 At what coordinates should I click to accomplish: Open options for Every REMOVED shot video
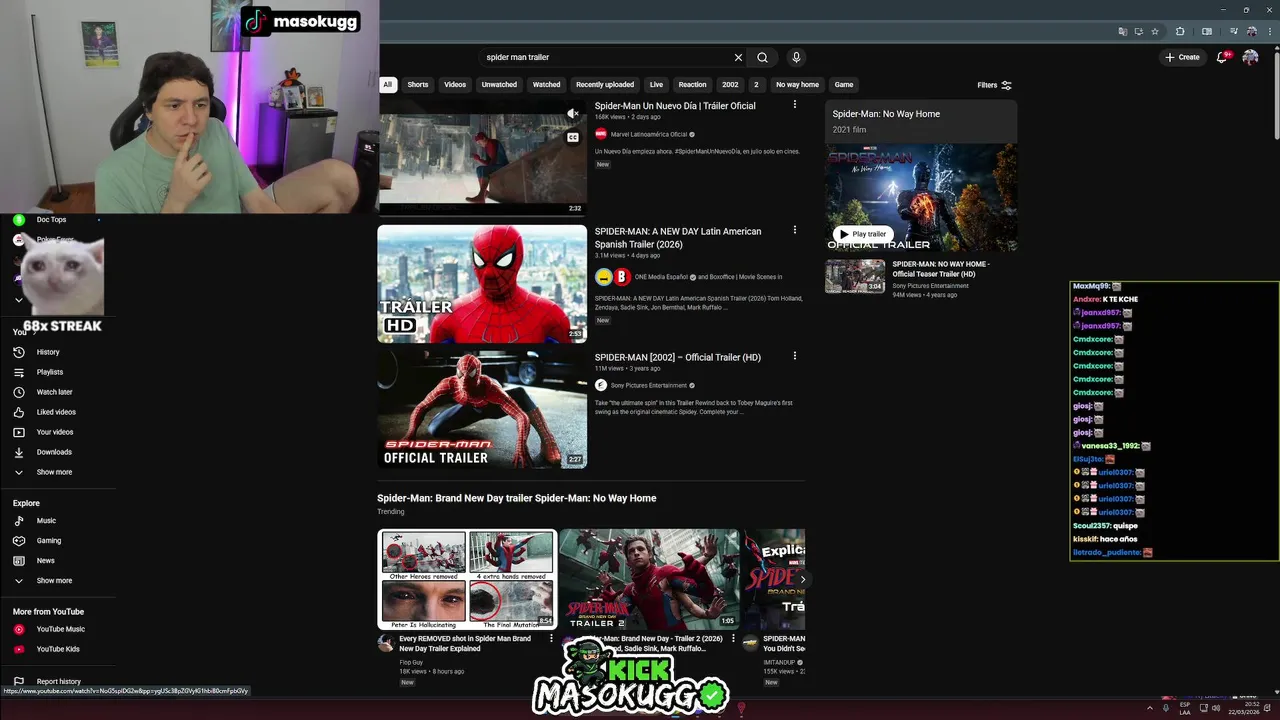coord(551,638)
